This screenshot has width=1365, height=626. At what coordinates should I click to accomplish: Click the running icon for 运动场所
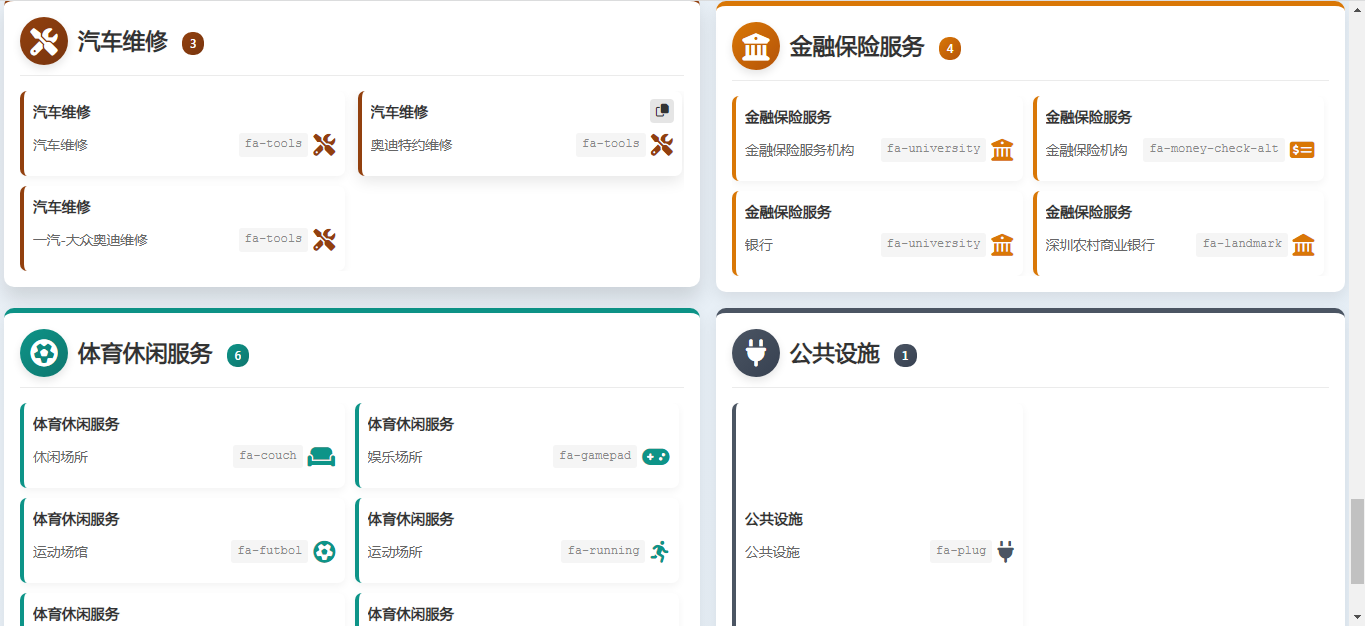(659, 551)
